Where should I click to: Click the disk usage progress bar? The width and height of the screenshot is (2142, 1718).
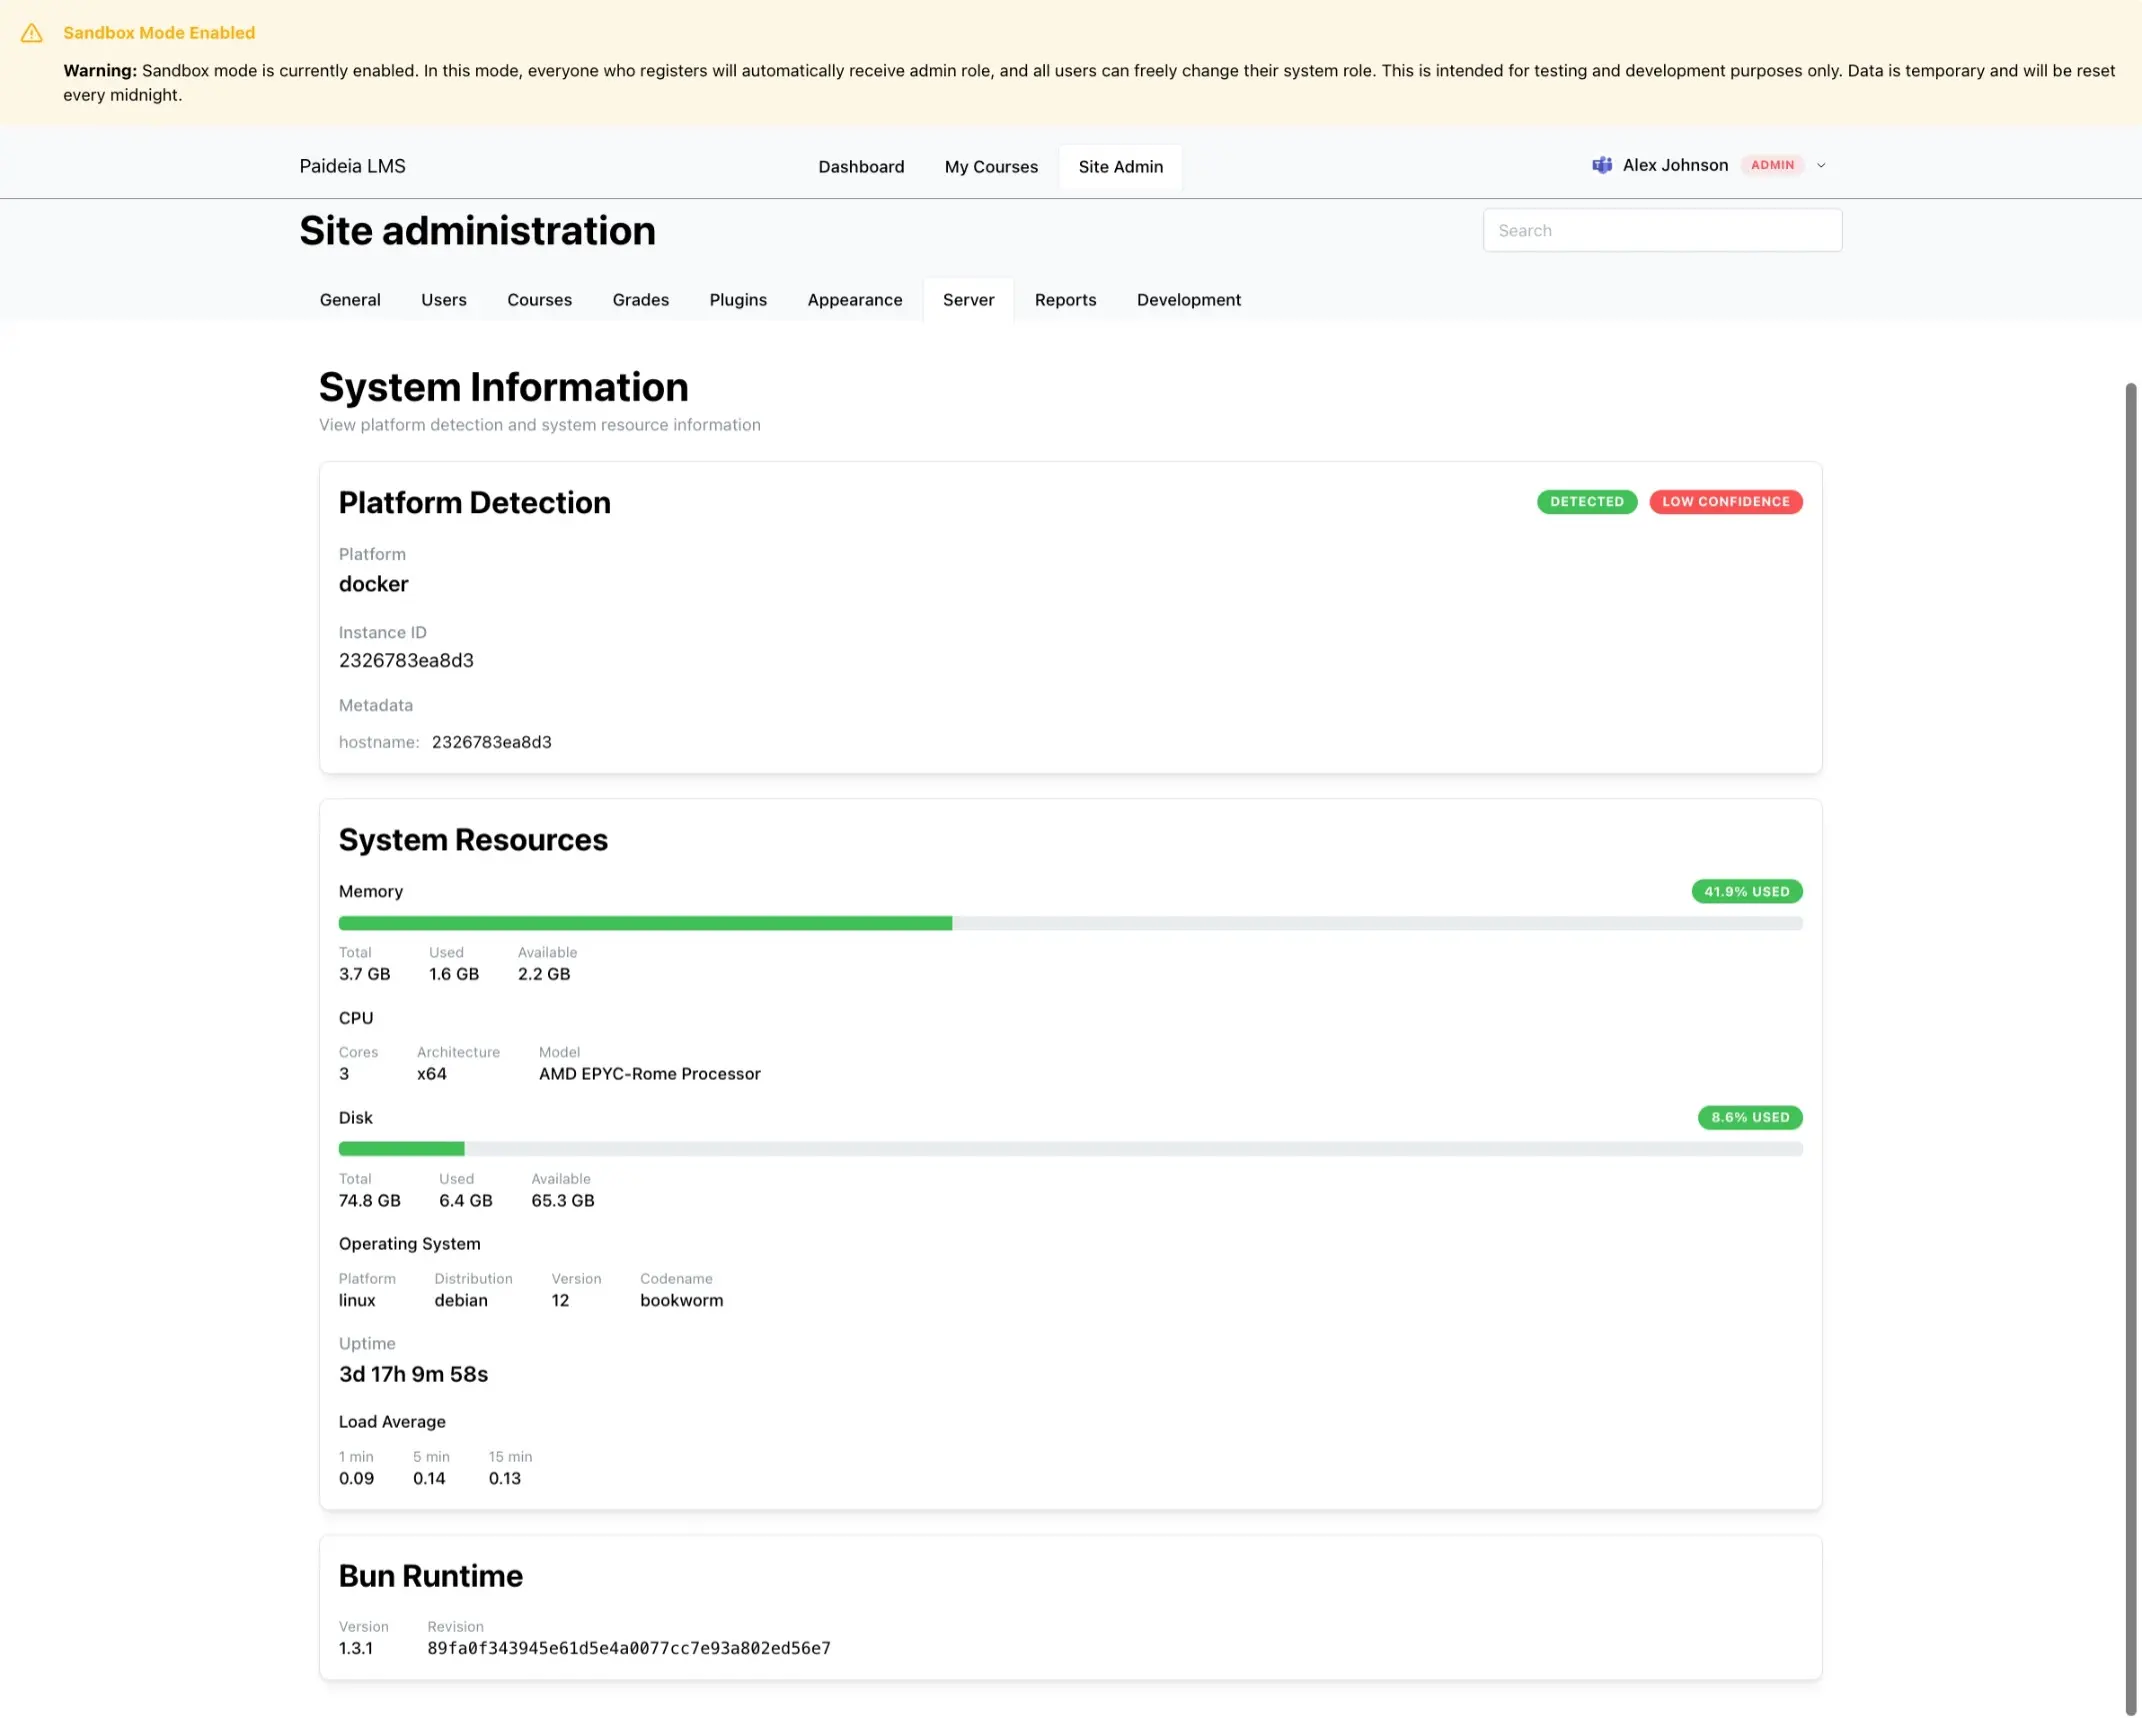pyautogui.click(x=1069, y=1149)
